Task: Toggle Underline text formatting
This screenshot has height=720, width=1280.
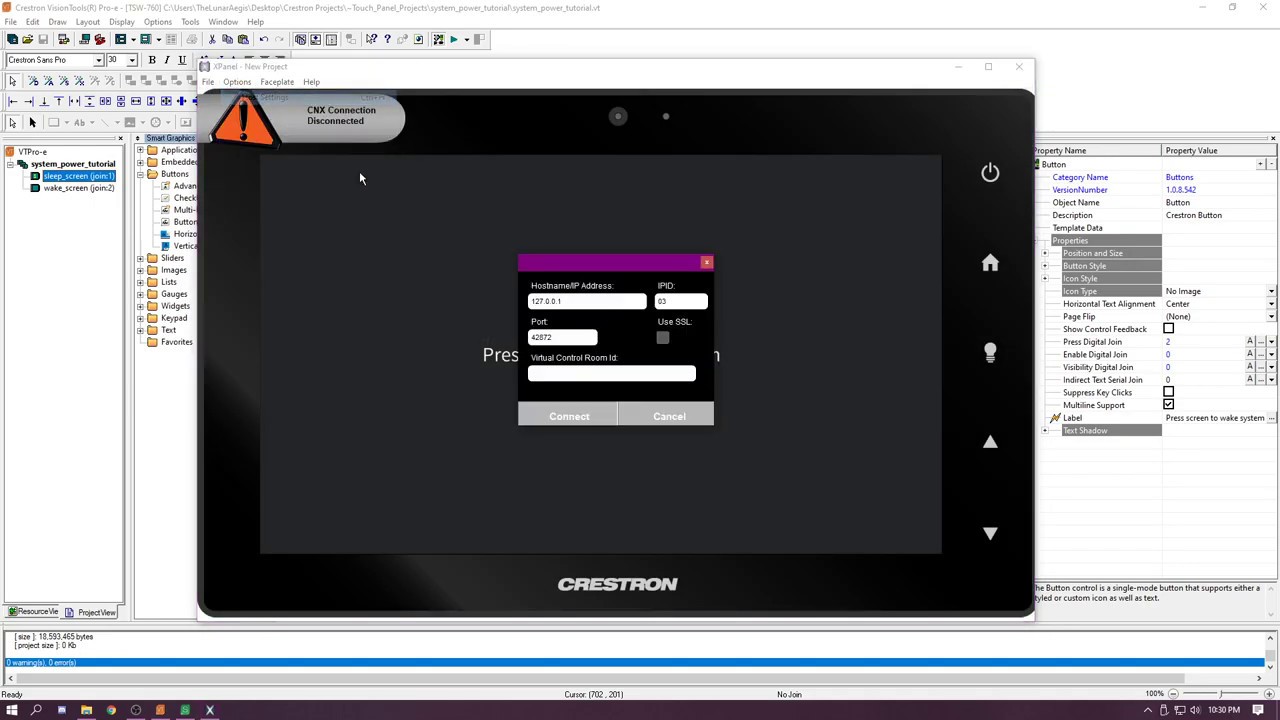Action: pyautogui.click(x=182, y=60)
